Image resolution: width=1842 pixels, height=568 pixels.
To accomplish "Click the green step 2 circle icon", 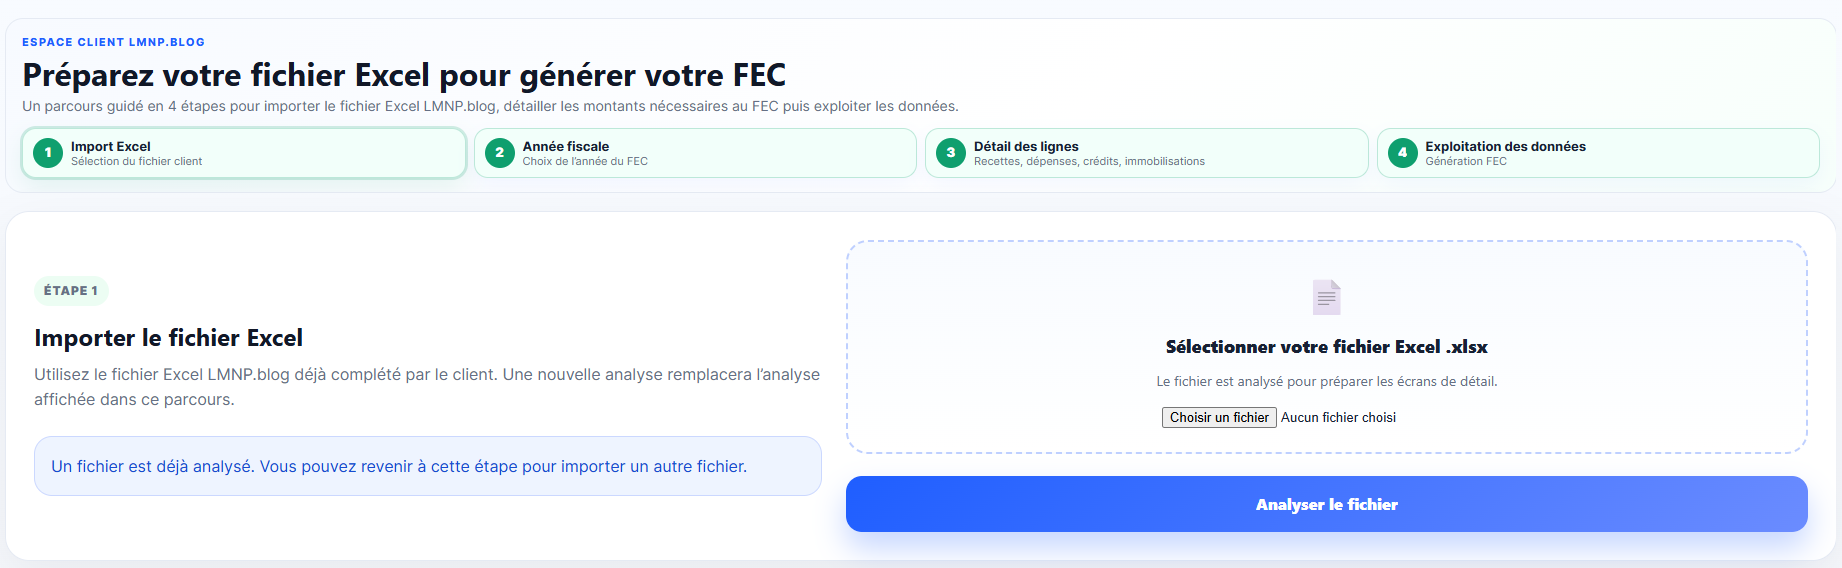I will coord(499,153).
